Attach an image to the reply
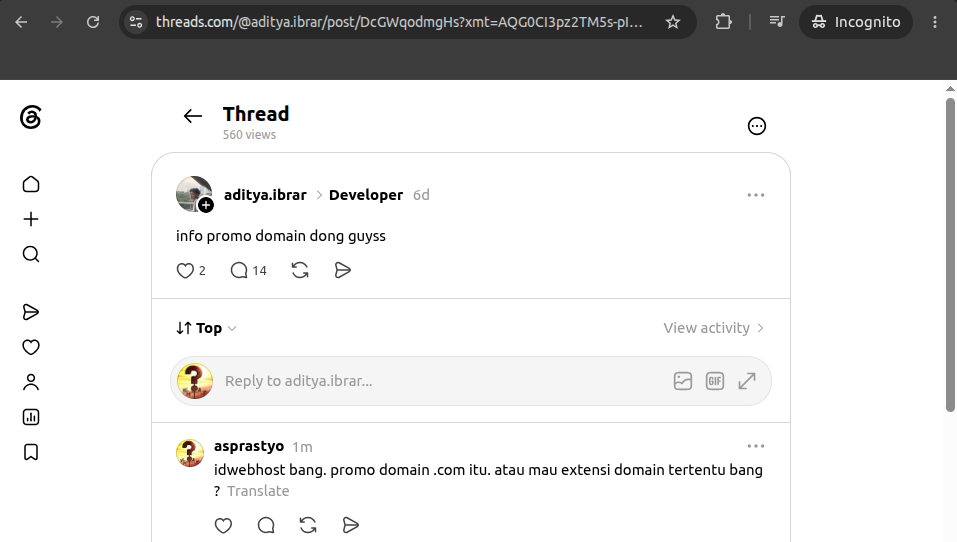Viewport: 957px width, 542px height. click(x=682, y=381)
